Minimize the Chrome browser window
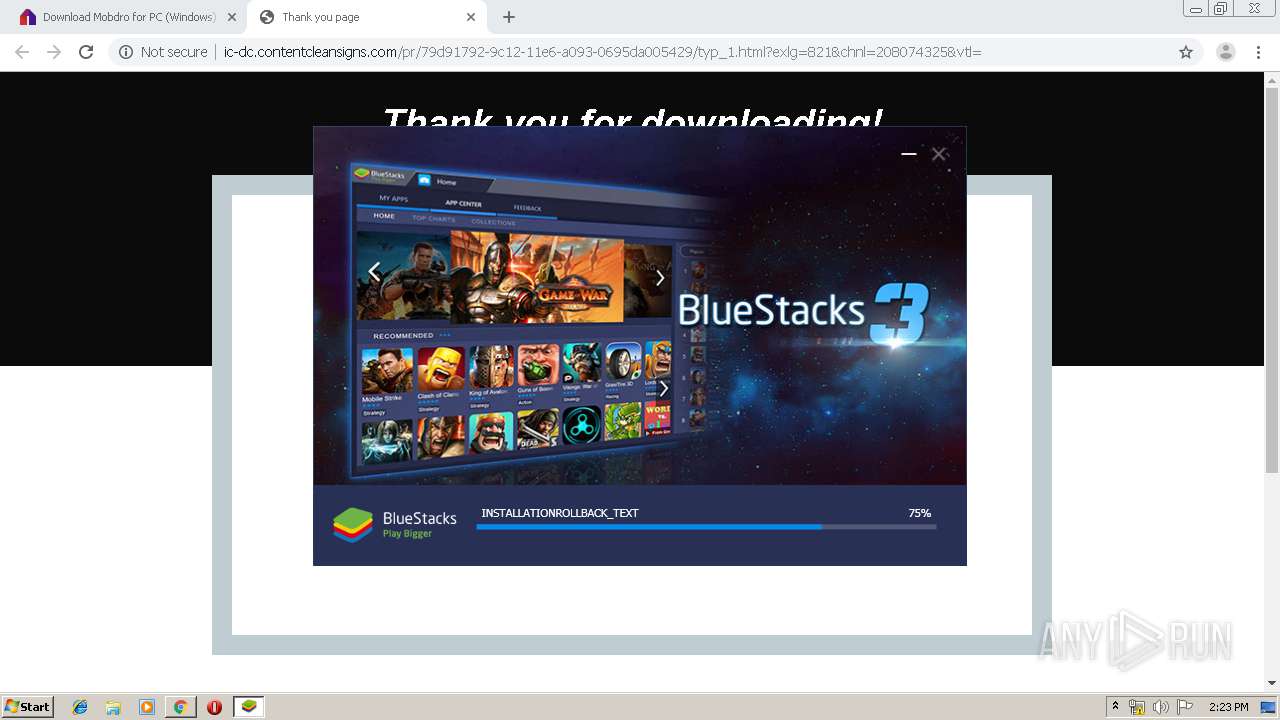 (x=1195, y=9)
